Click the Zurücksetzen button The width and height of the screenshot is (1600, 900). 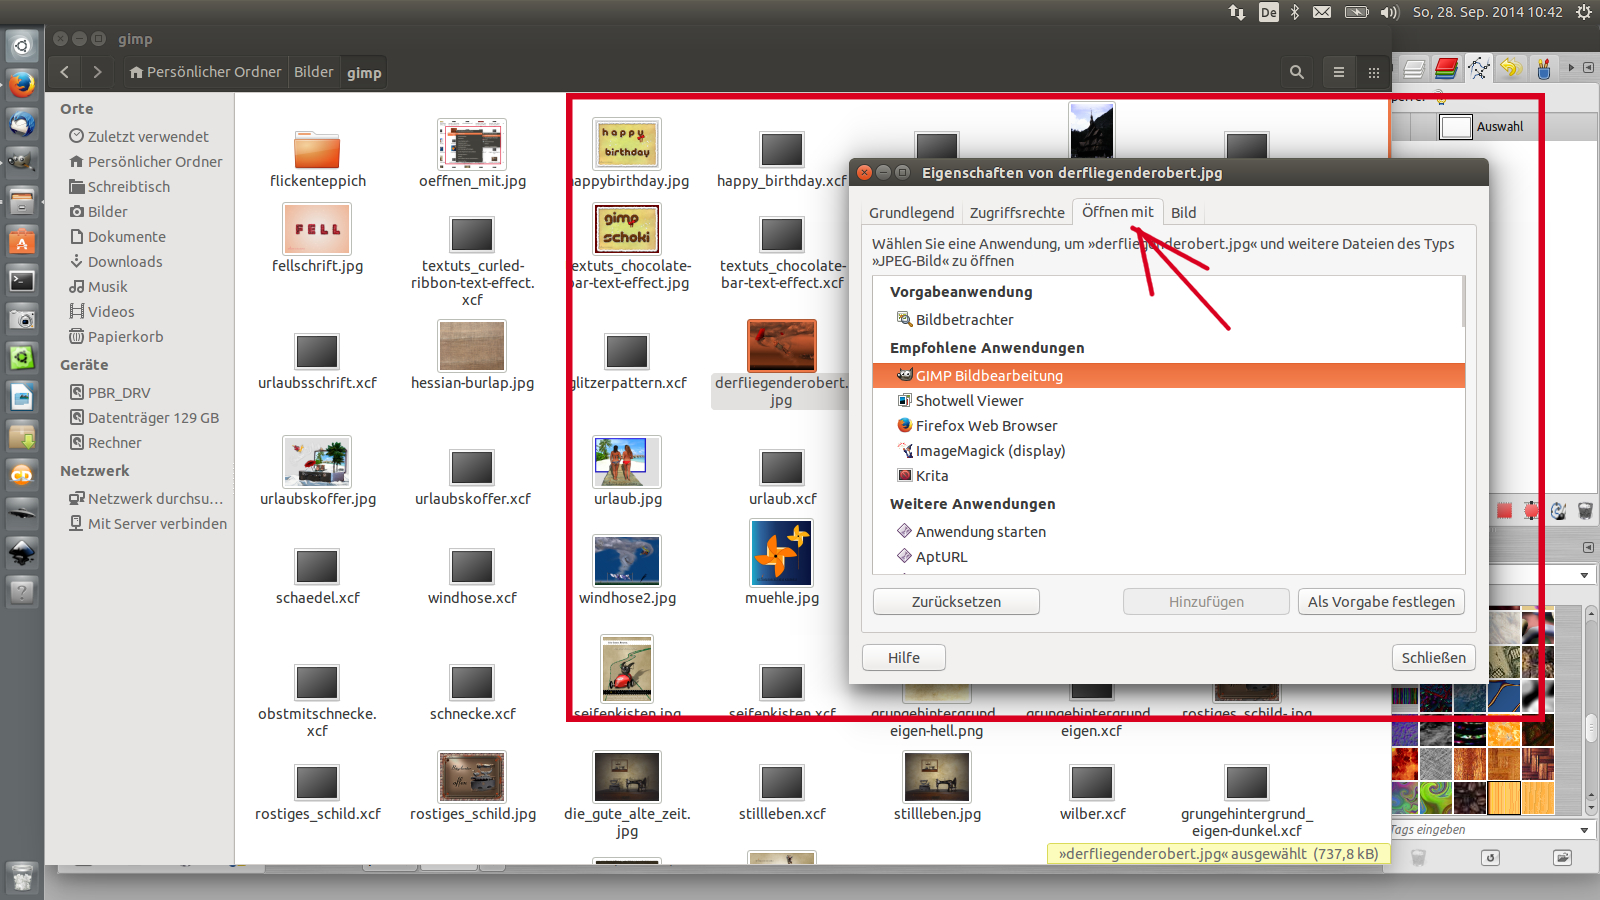pyautogui.click(x=956, y=602)
